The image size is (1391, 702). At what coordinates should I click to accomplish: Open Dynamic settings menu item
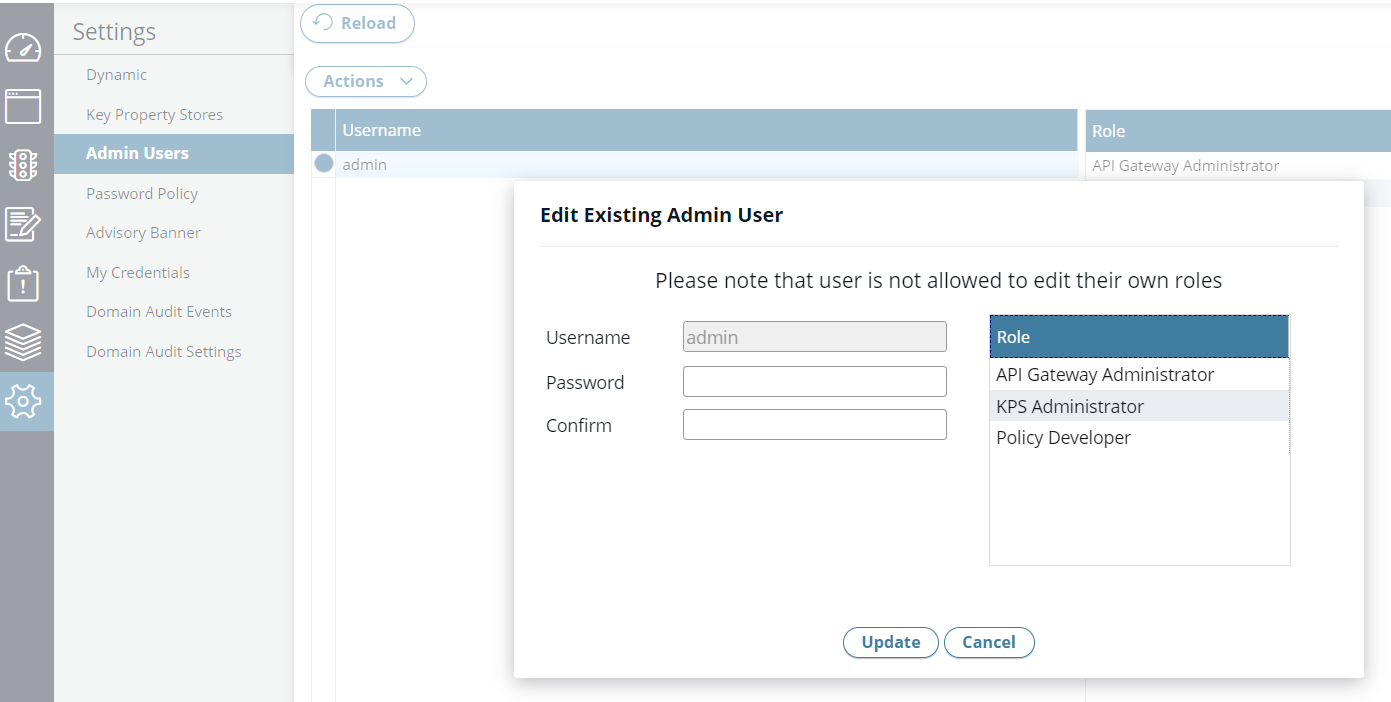point(116,75)
